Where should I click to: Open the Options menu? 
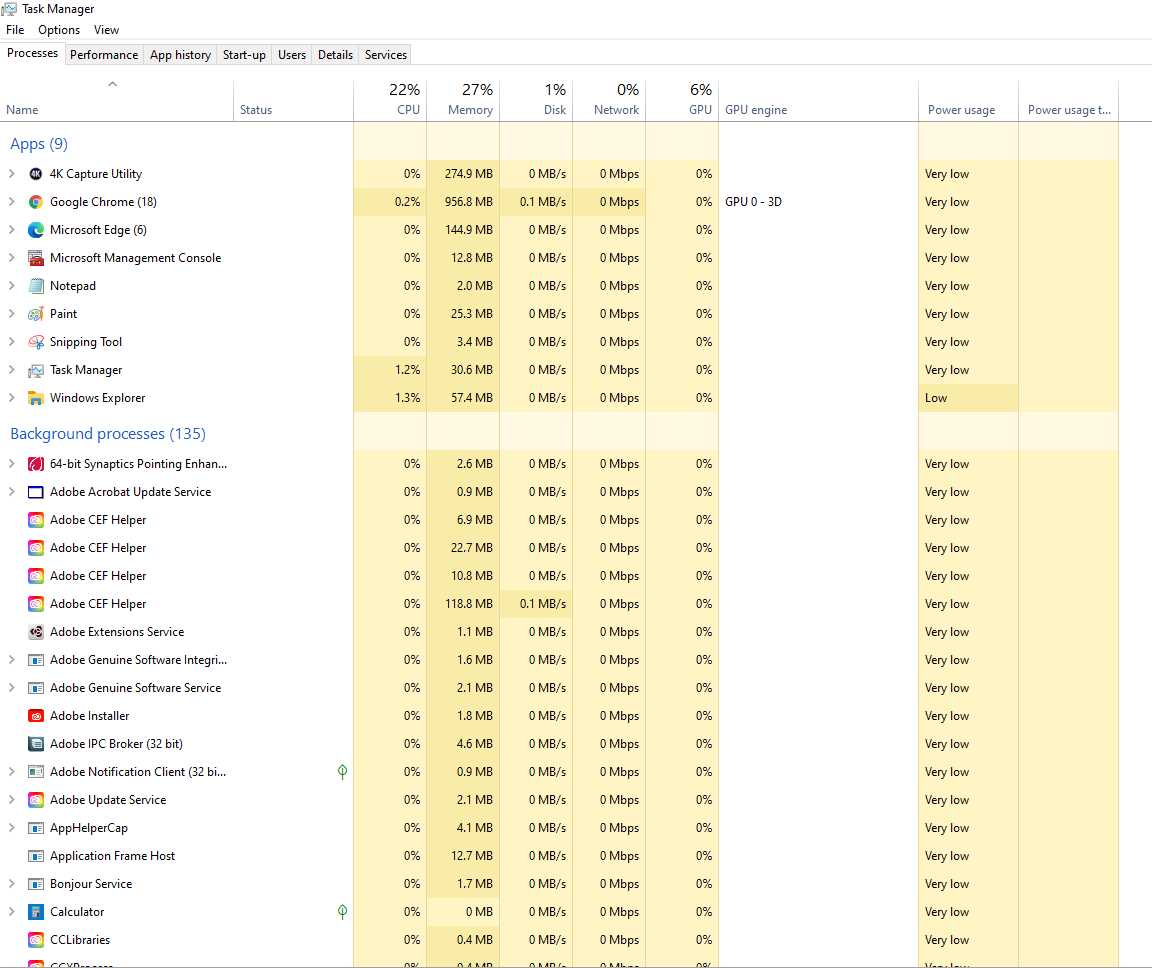[59, 30]
